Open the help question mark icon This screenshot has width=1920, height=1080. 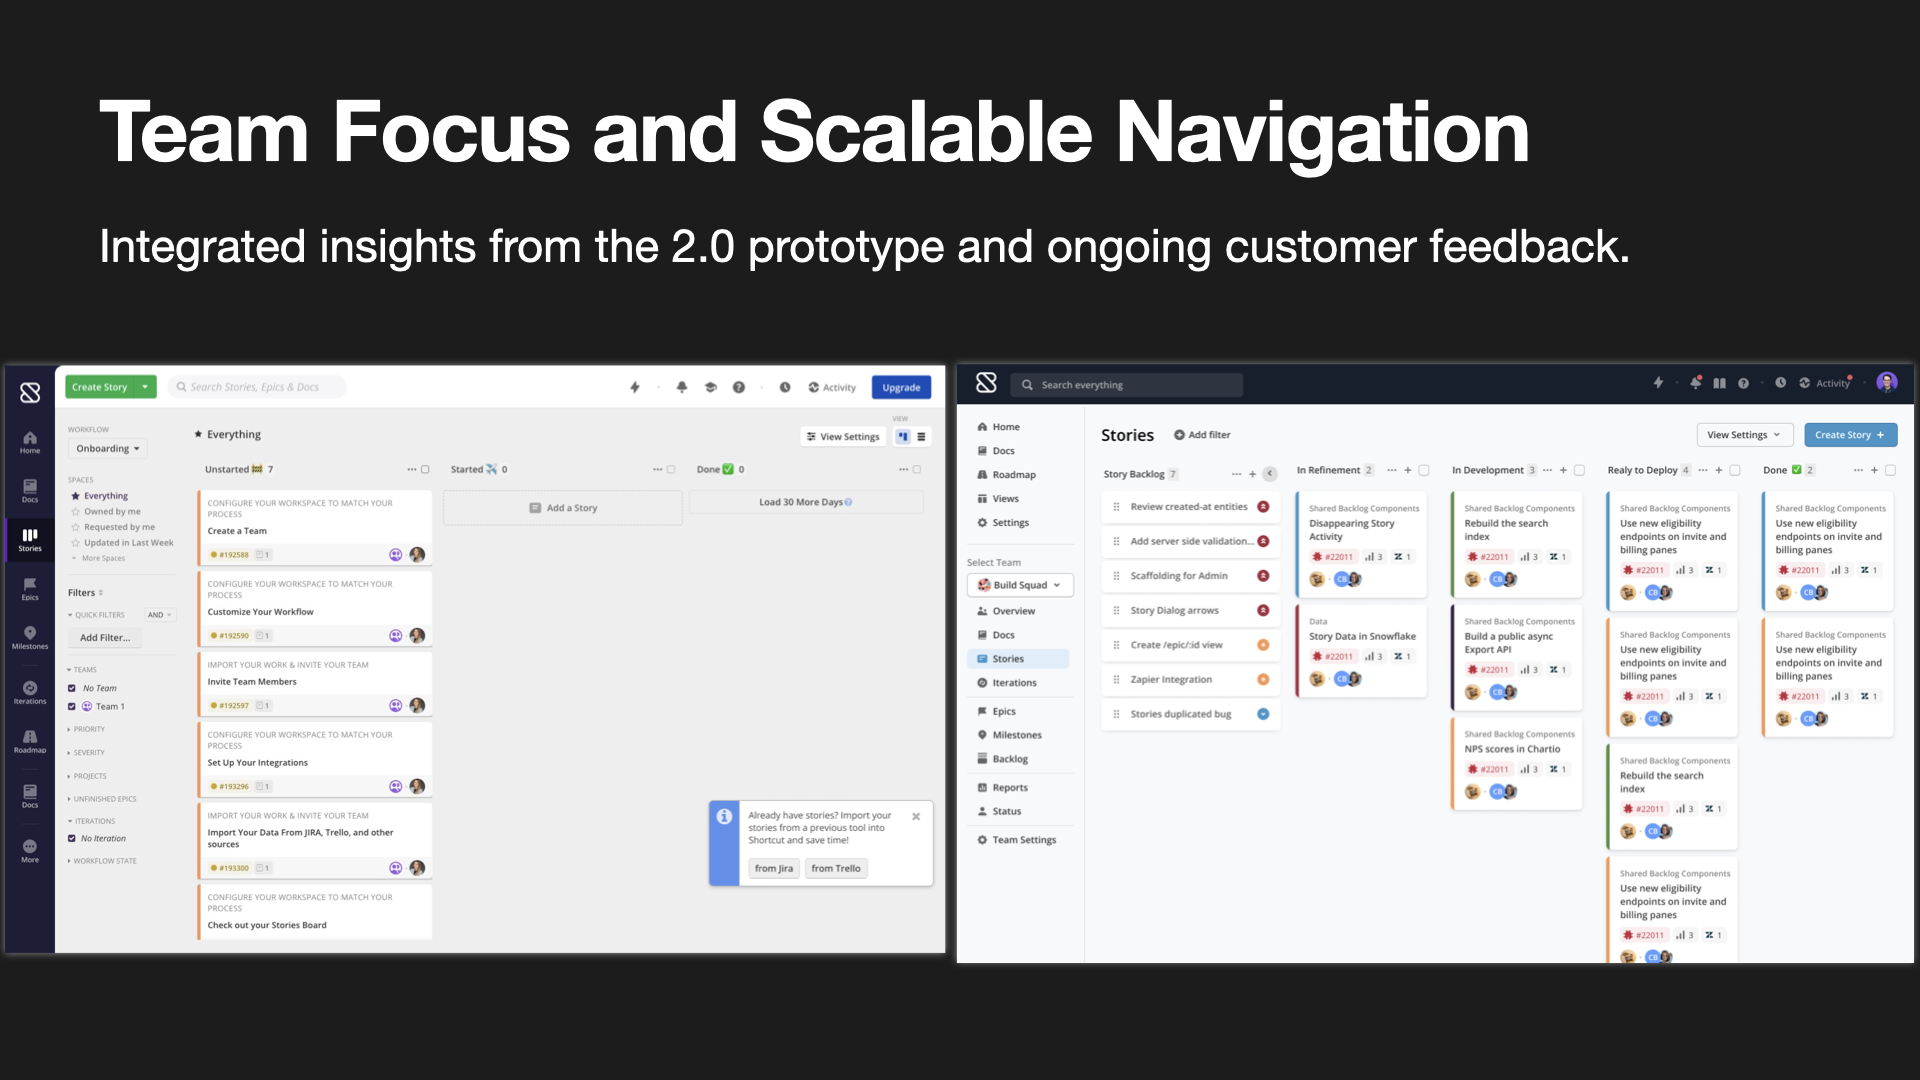pyautogui.click(x=738, y=387)
